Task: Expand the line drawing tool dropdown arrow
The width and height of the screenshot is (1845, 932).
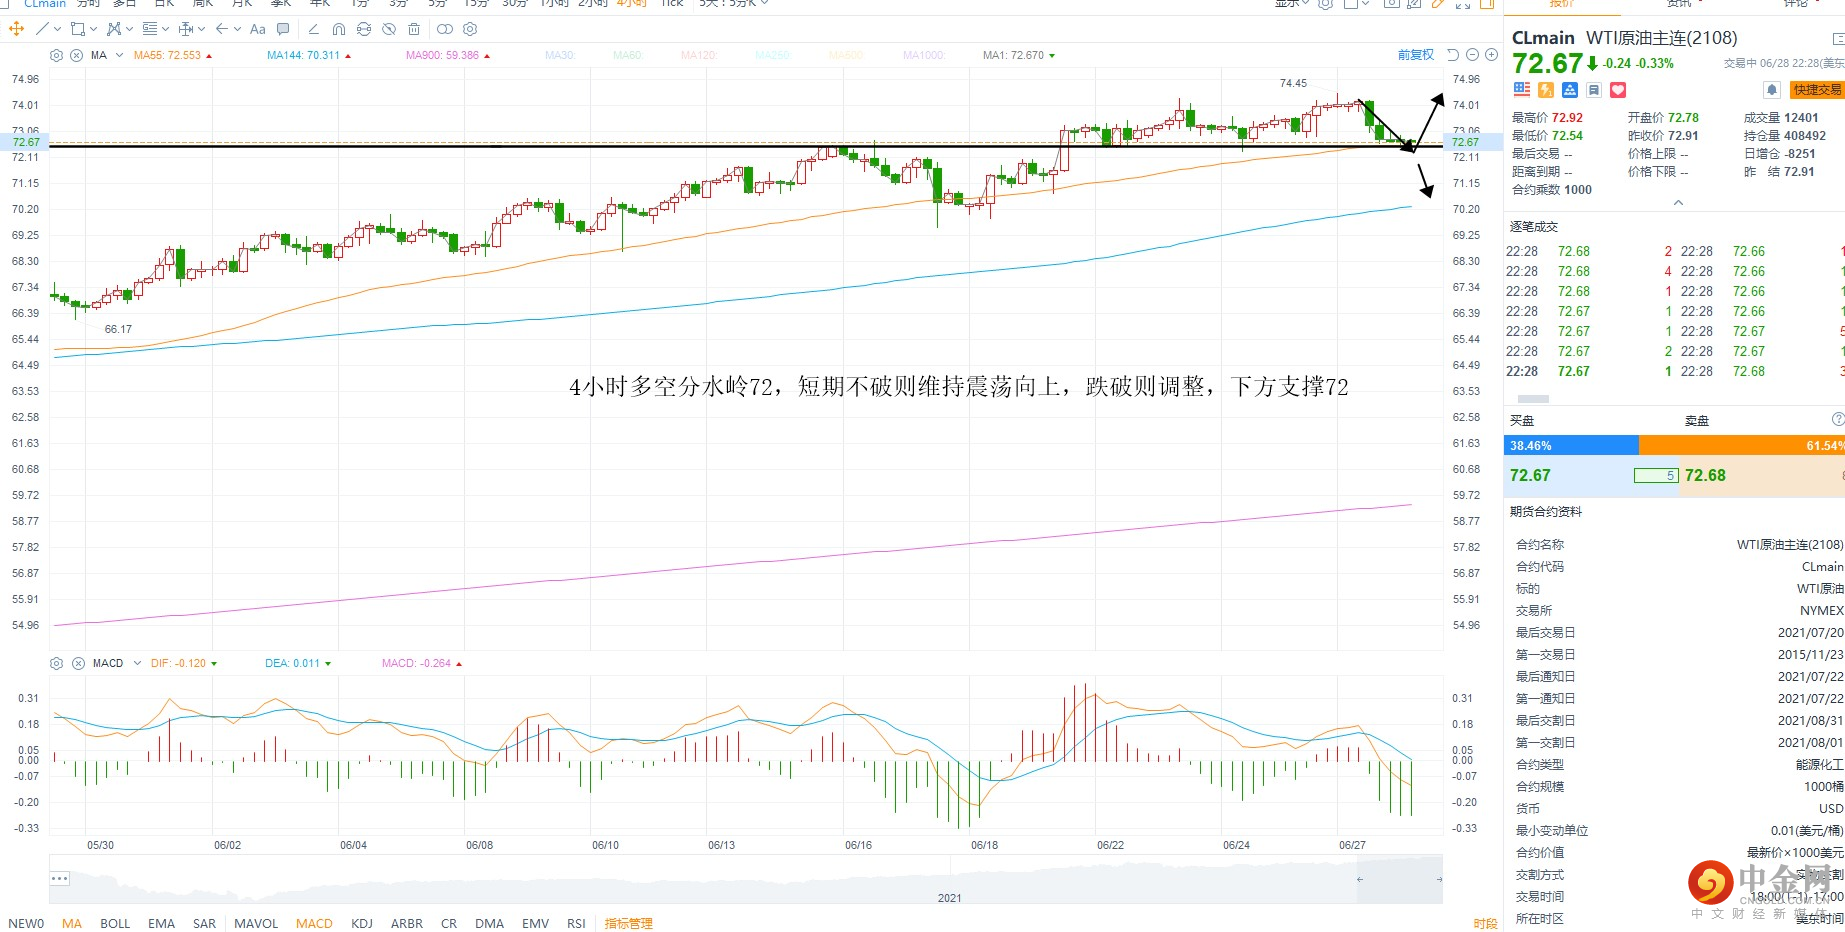Action: [x=57, y=29]
